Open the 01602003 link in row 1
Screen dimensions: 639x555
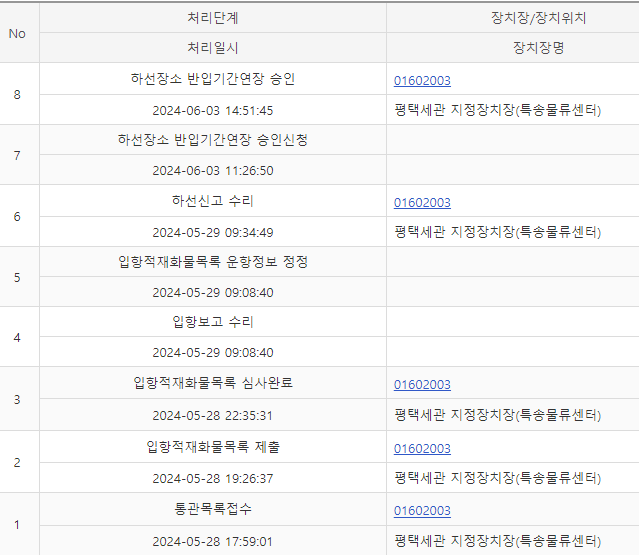[x=422, y=511]
